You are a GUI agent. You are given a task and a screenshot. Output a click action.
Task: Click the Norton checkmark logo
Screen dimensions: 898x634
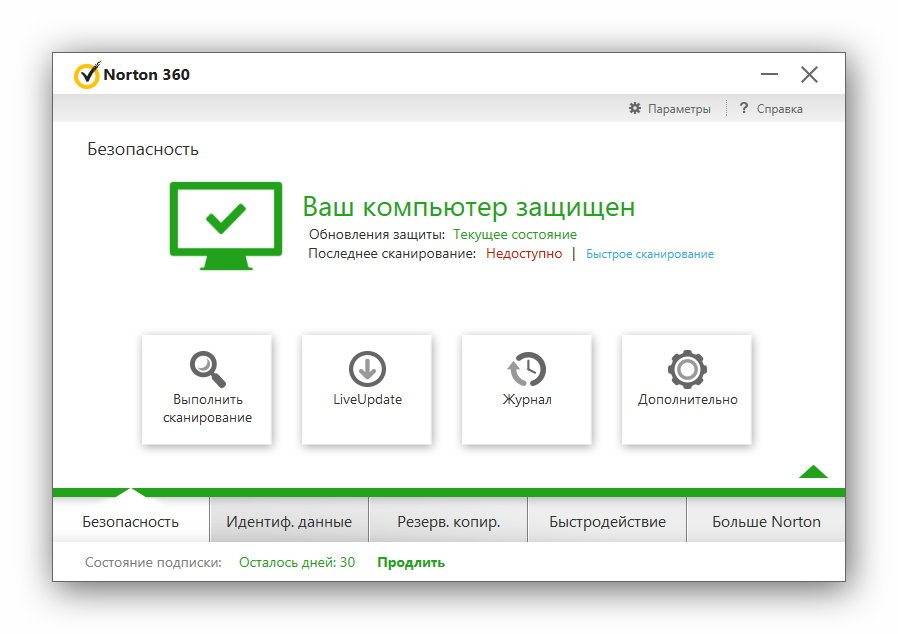tap(88, 75)
